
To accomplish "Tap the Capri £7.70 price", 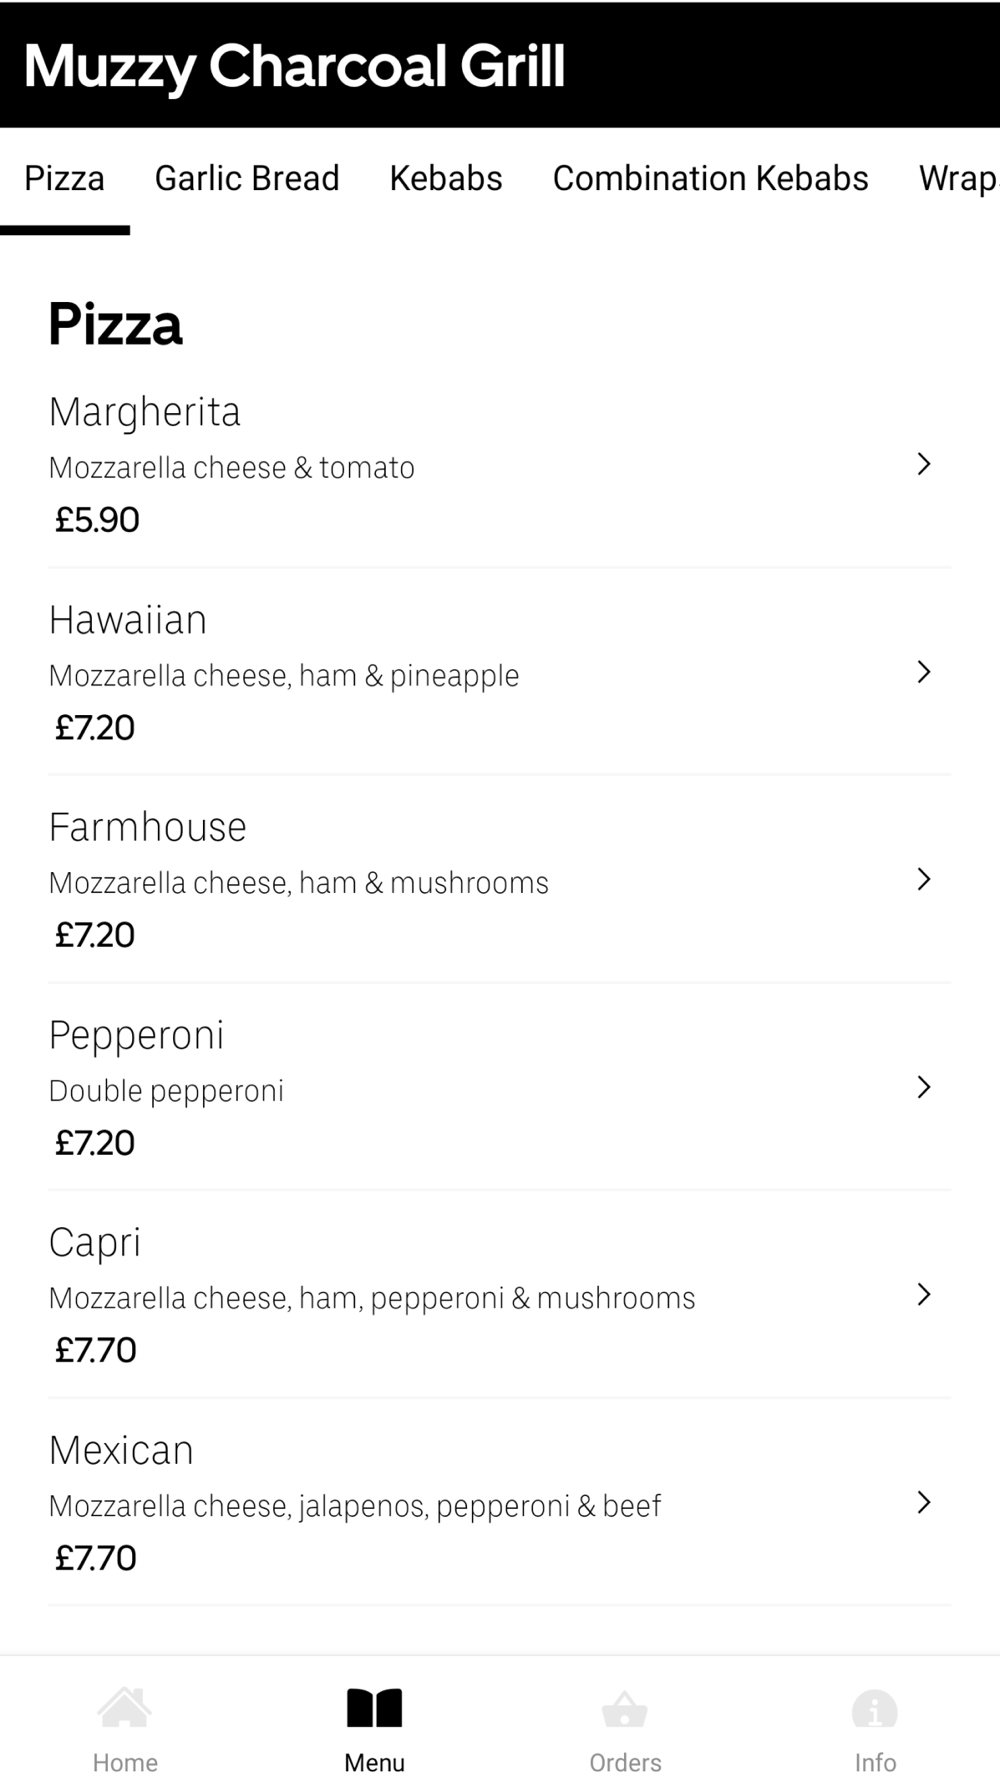I will coord(95,1350).
